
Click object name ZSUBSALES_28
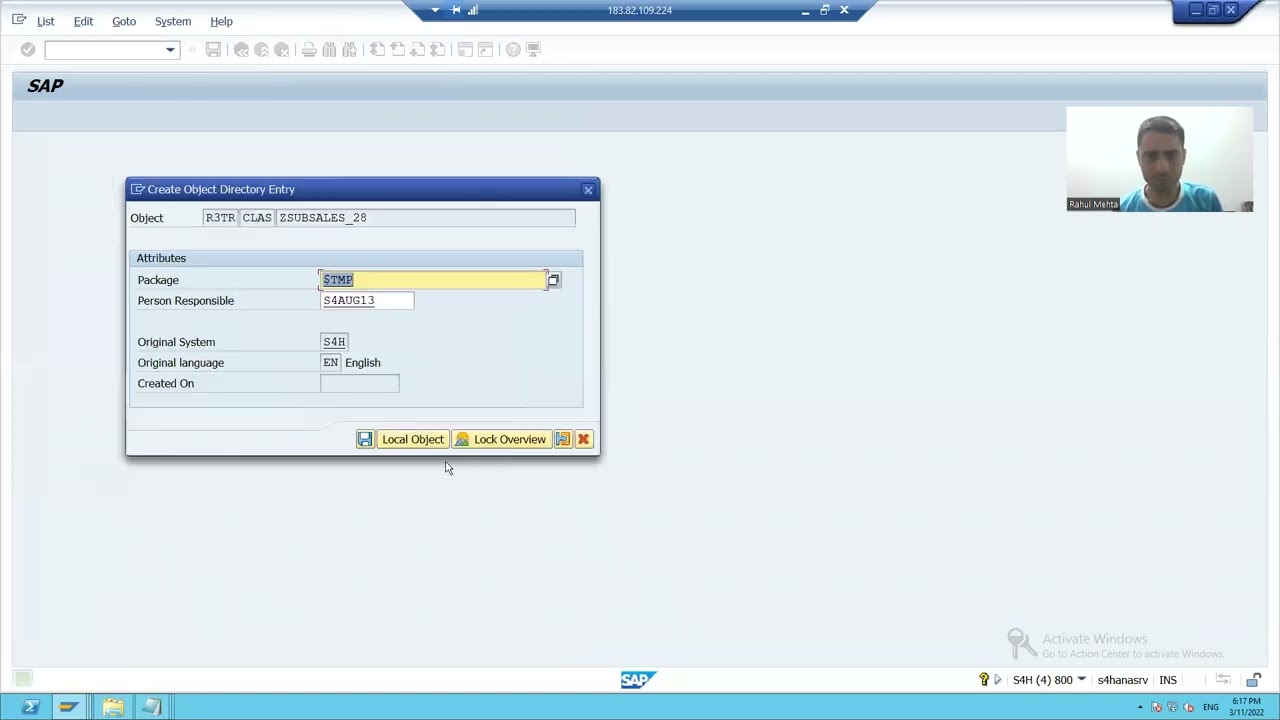click(x=427, y=218)
